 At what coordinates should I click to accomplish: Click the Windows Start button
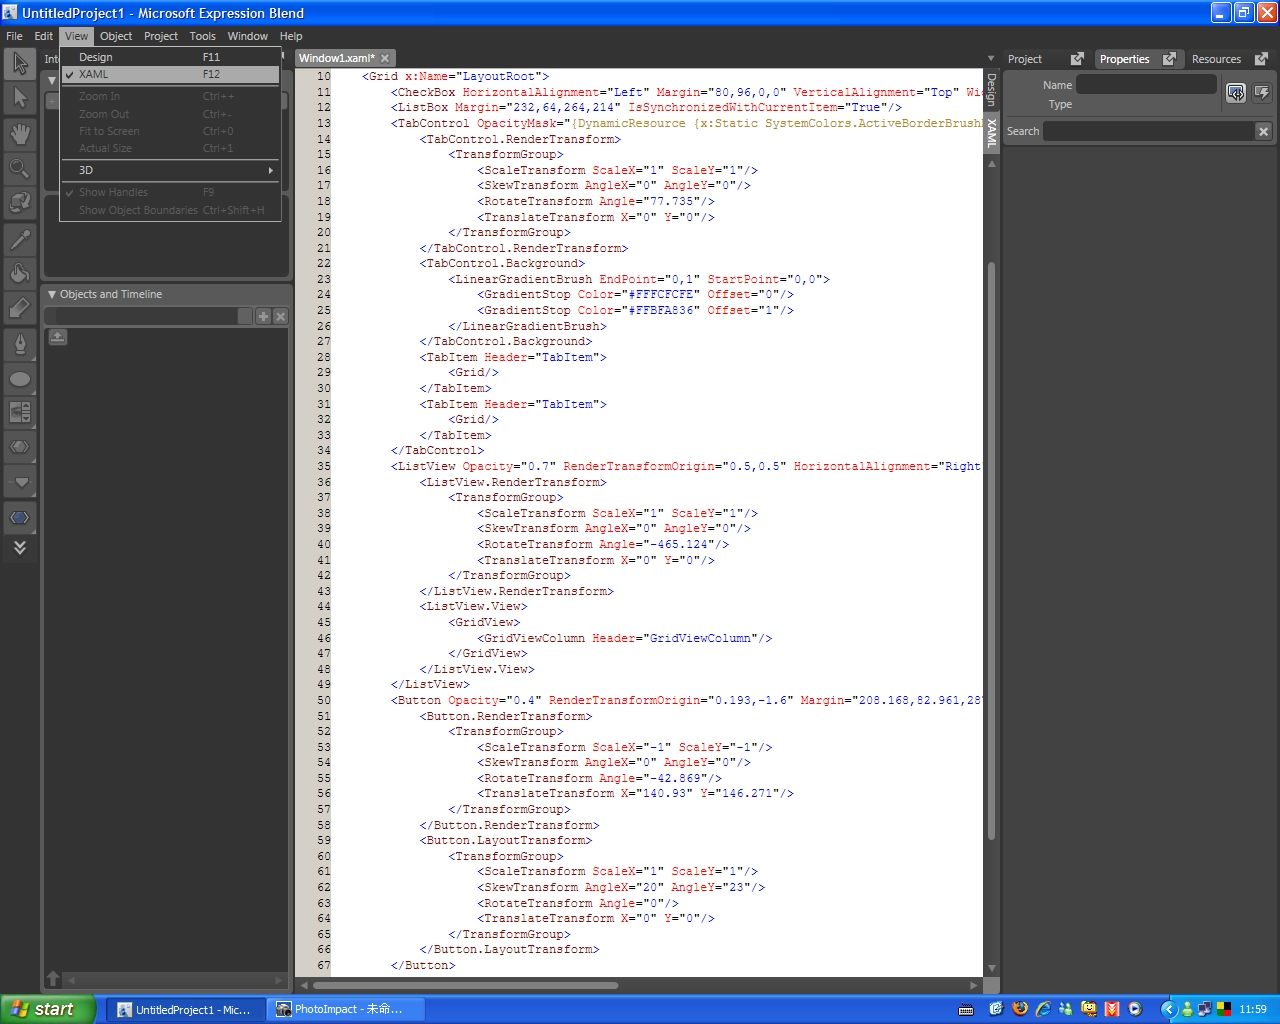tap(47, 1009)
